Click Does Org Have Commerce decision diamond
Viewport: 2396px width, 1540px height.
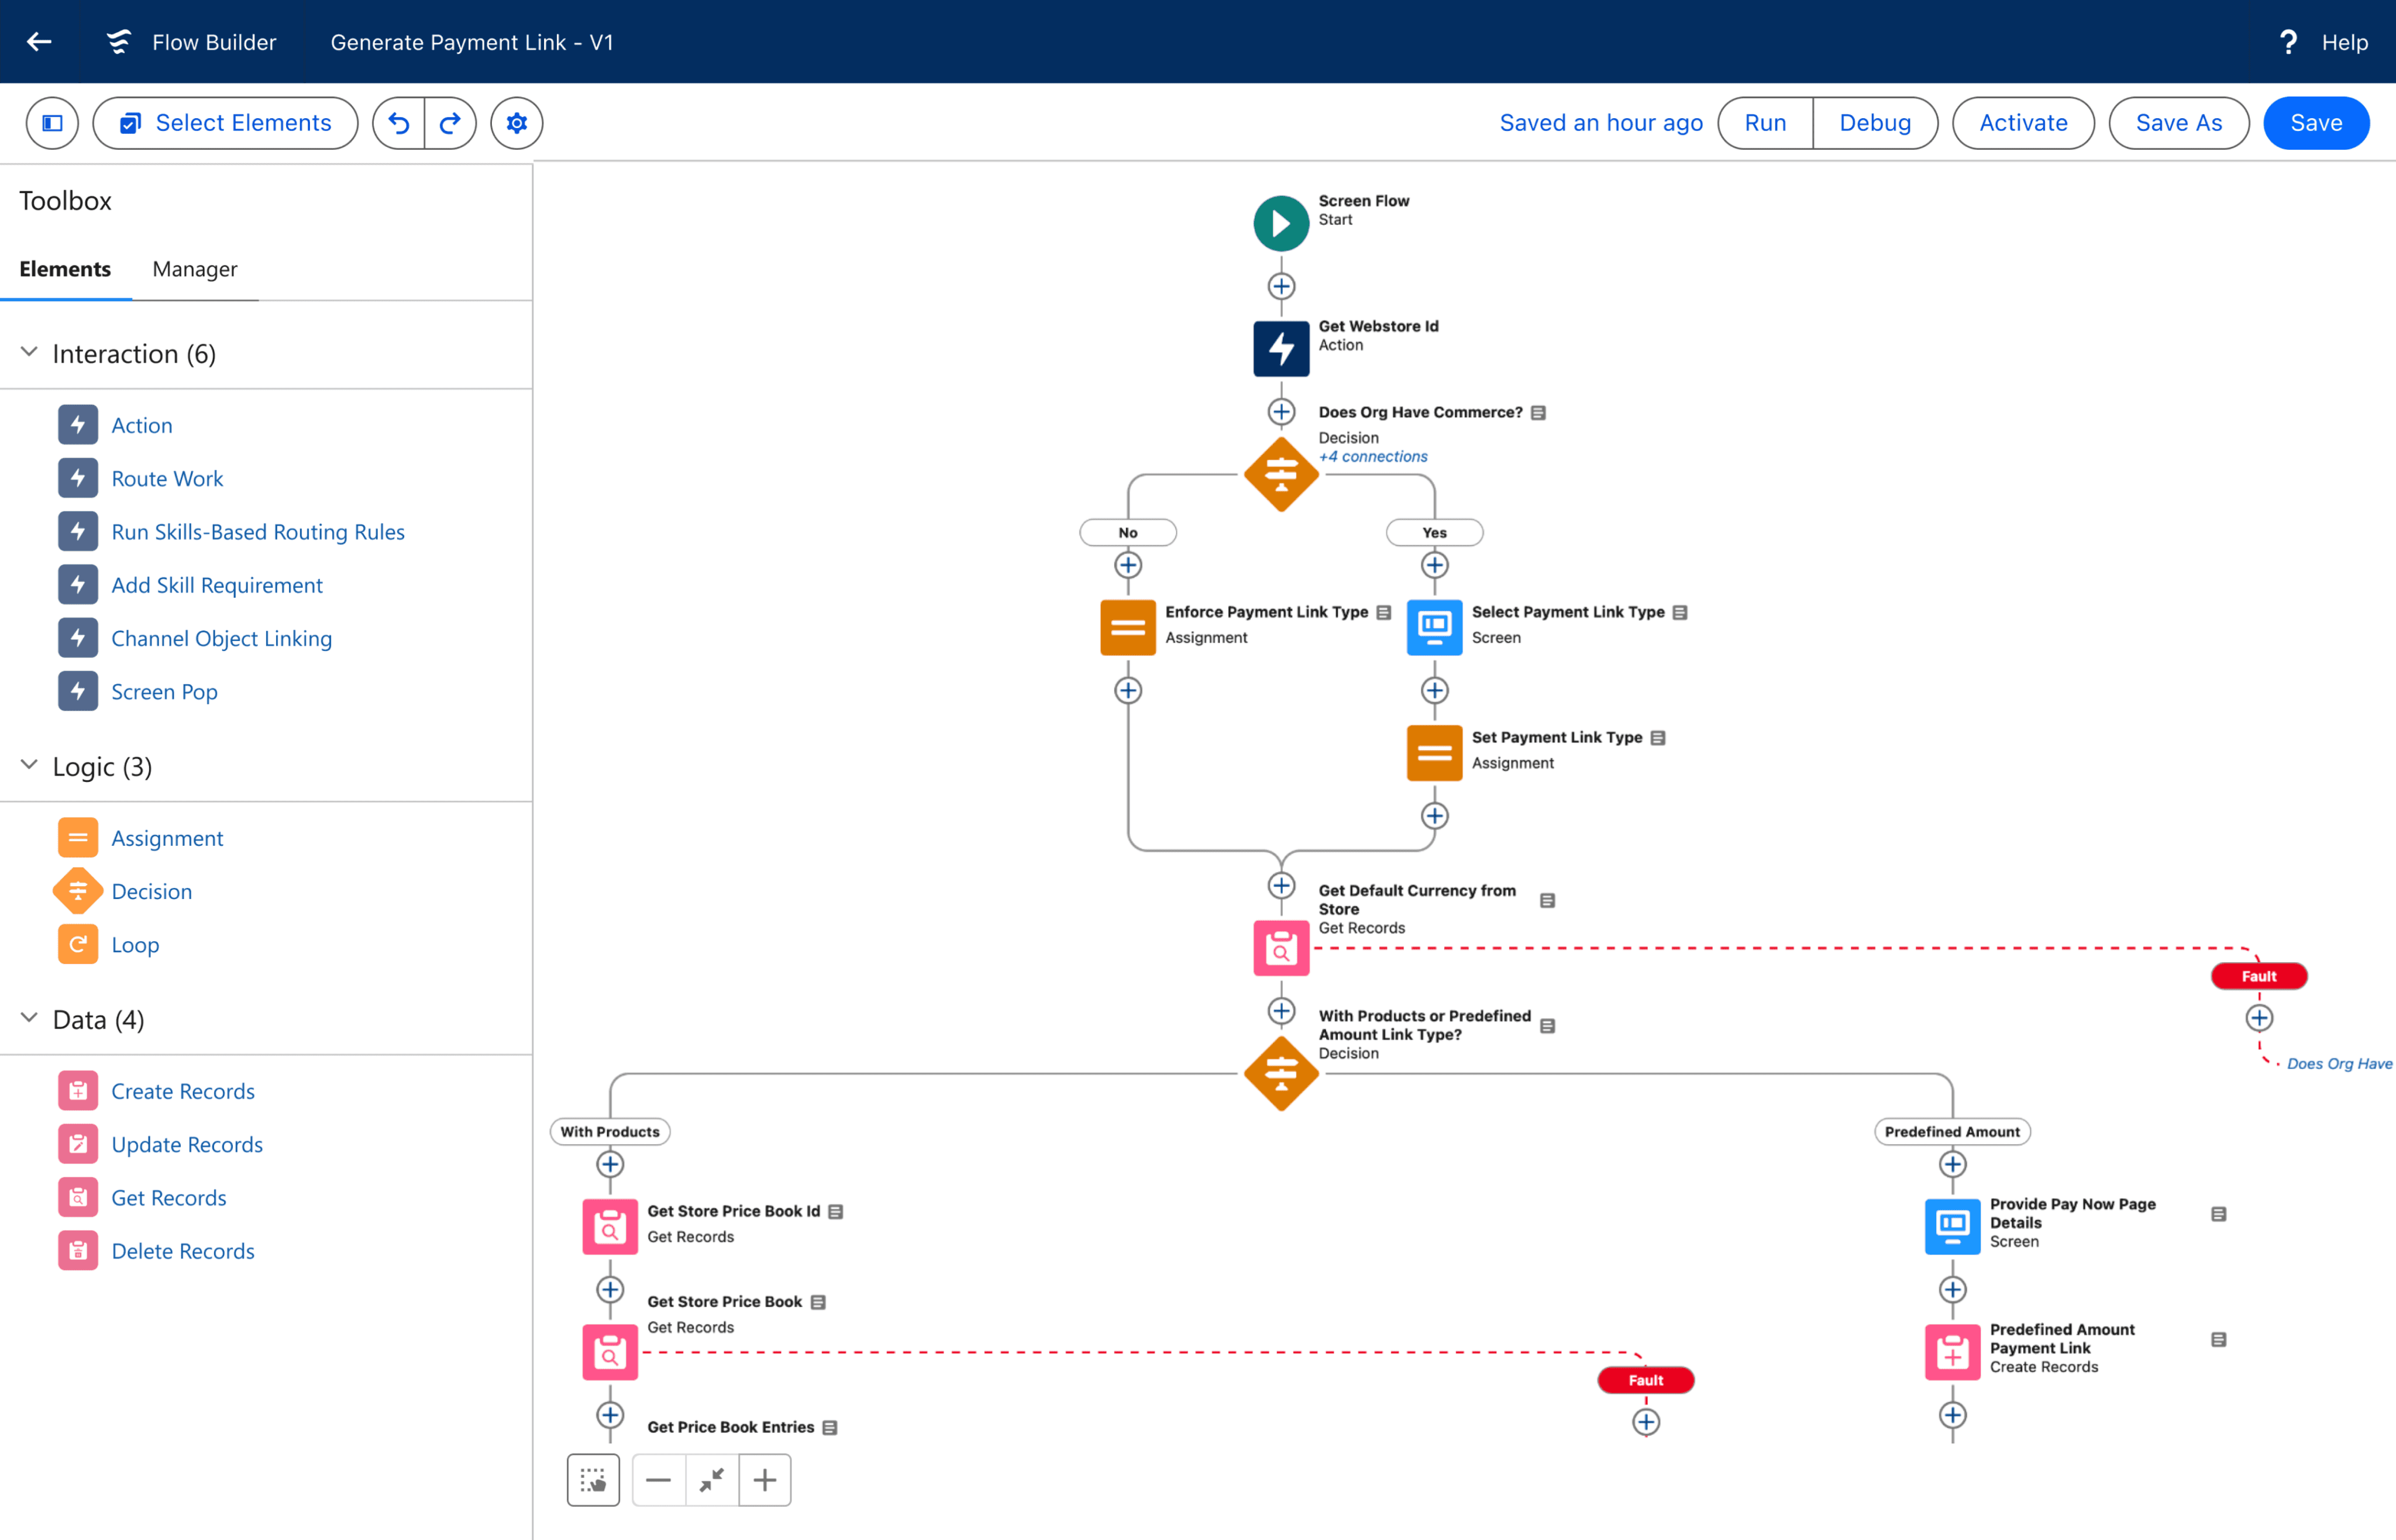1280,474
